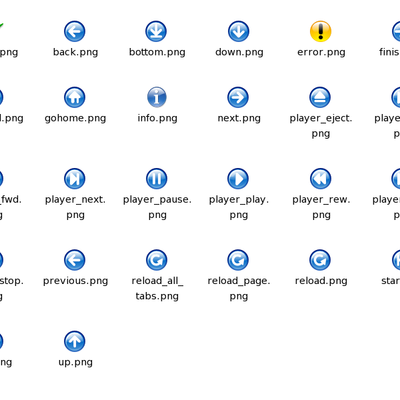Click the back.png file name
Image resolution: width=400 pixels, height=400 pixels.
click(x=76, y=52)
